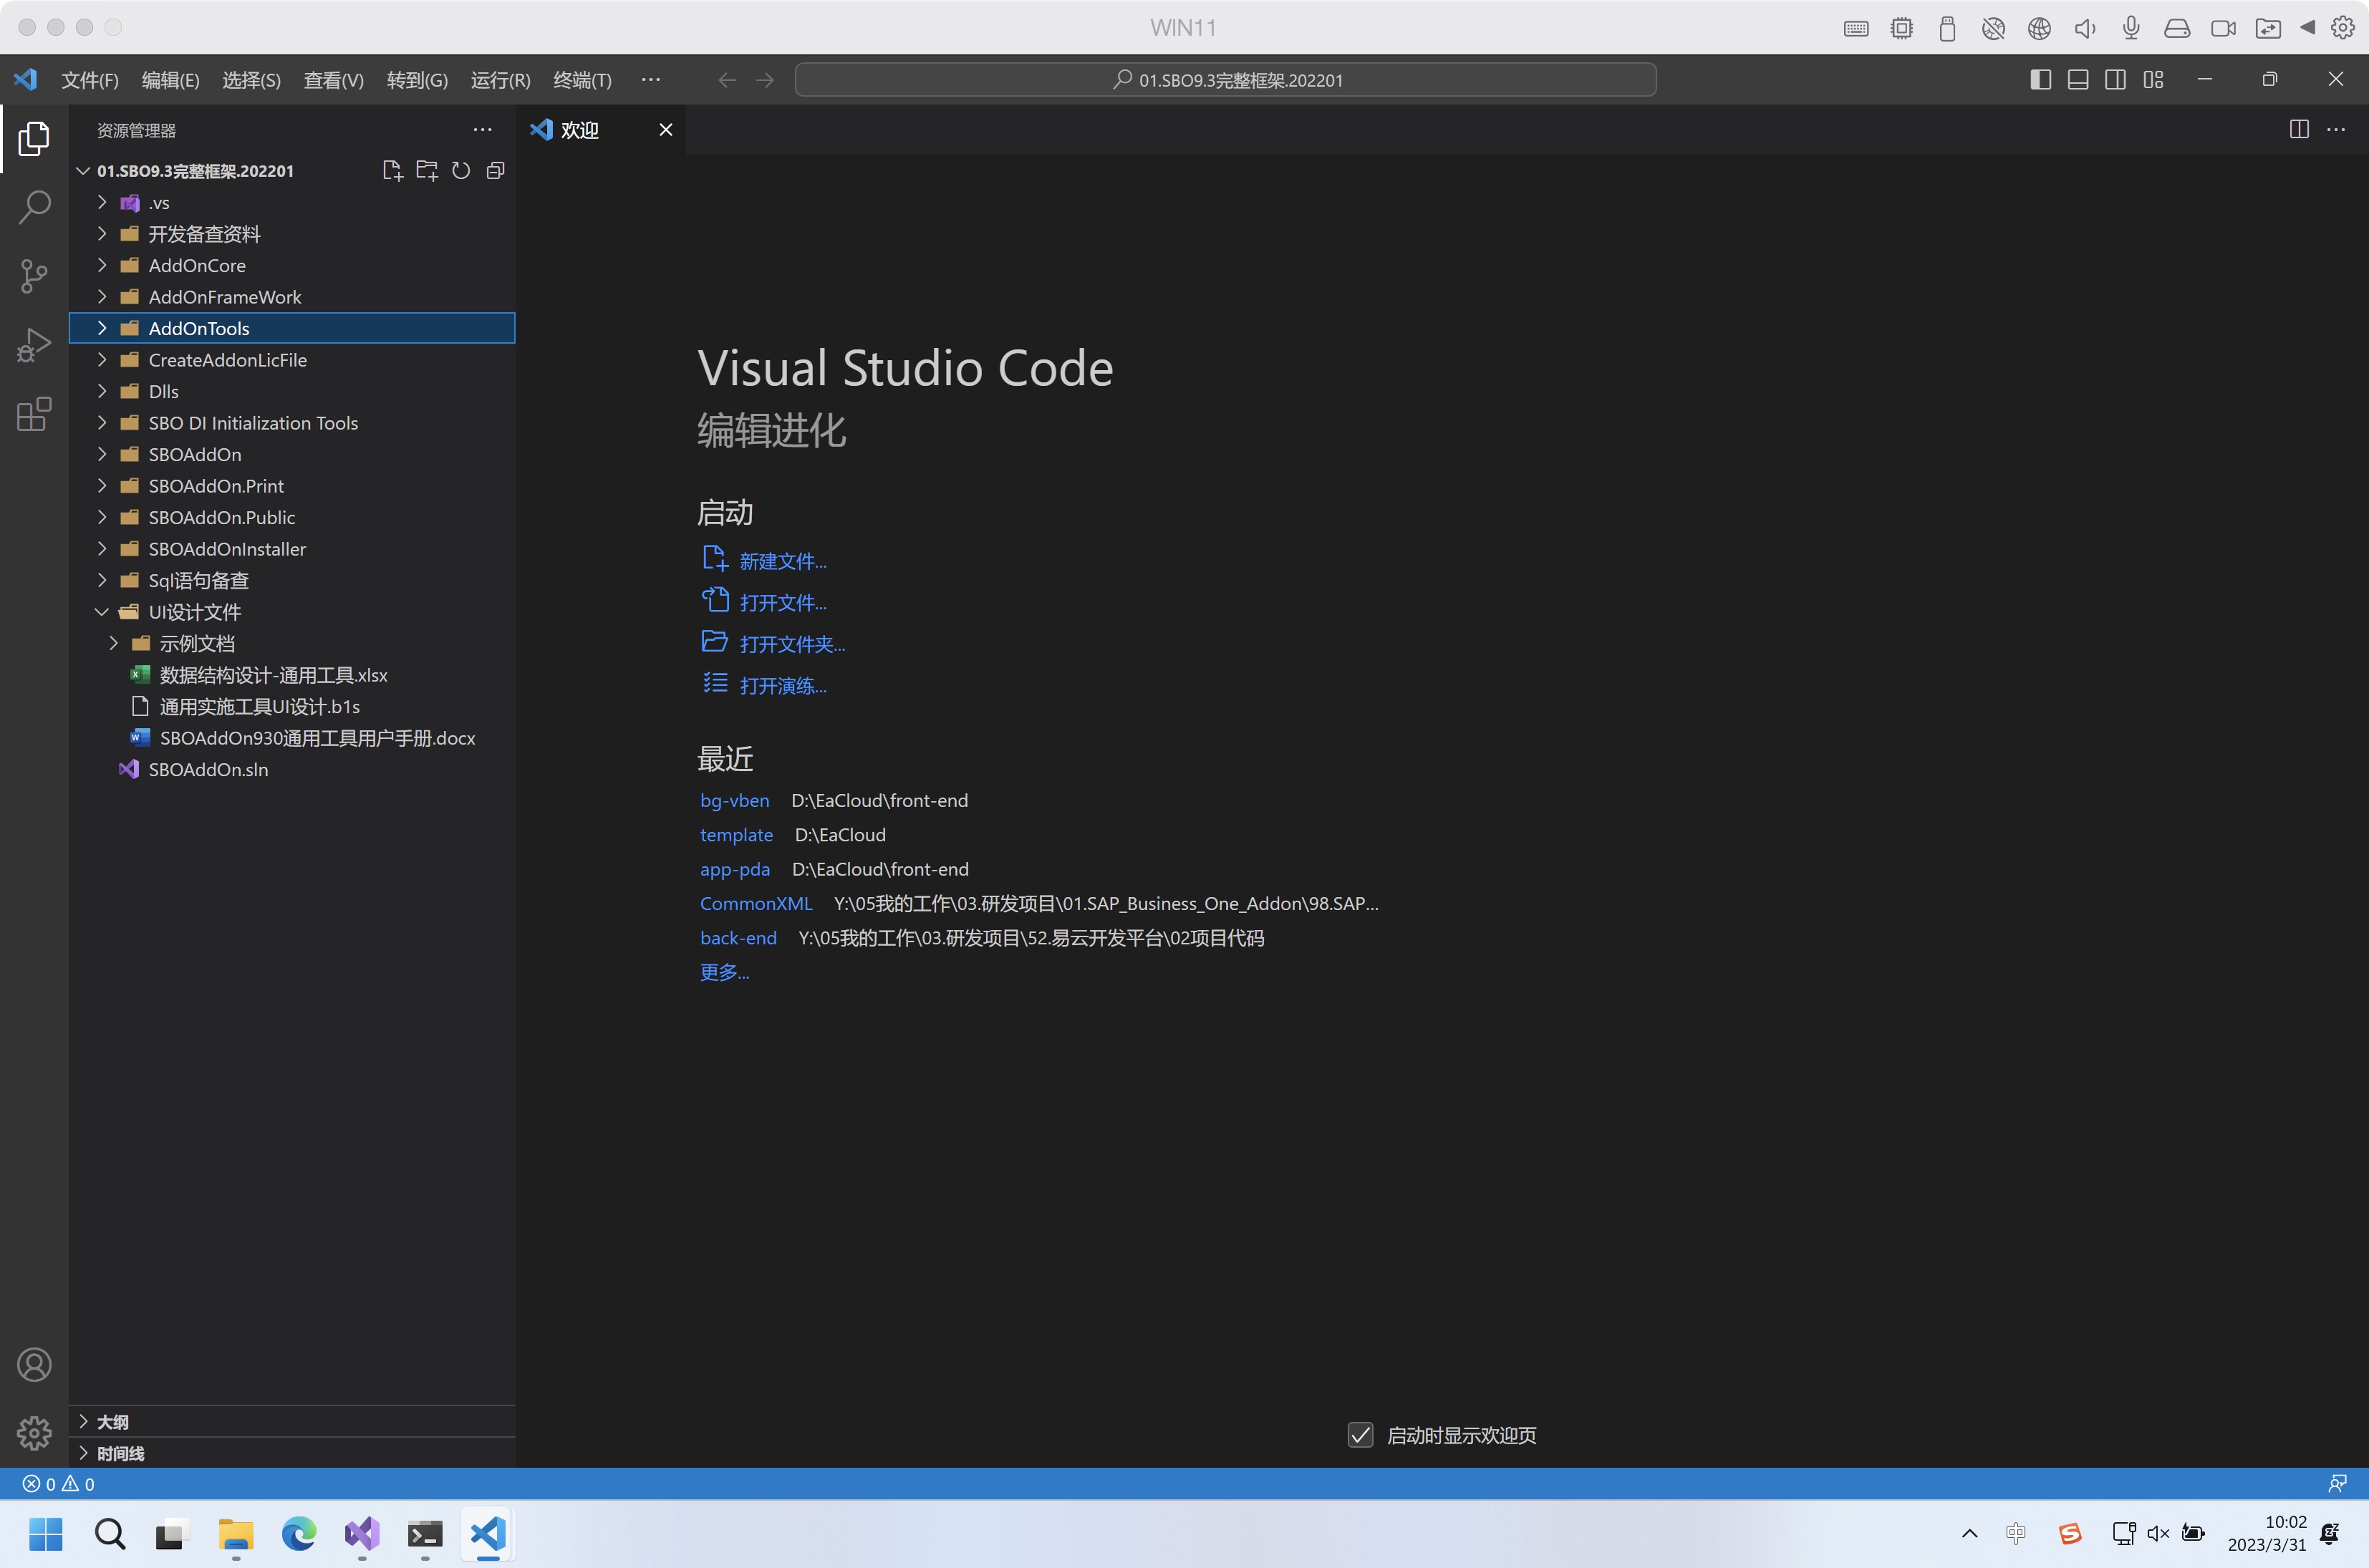Launch Microsoft Edge from taskbar
2369x1568 pixels.
[x=299, y=1533]
